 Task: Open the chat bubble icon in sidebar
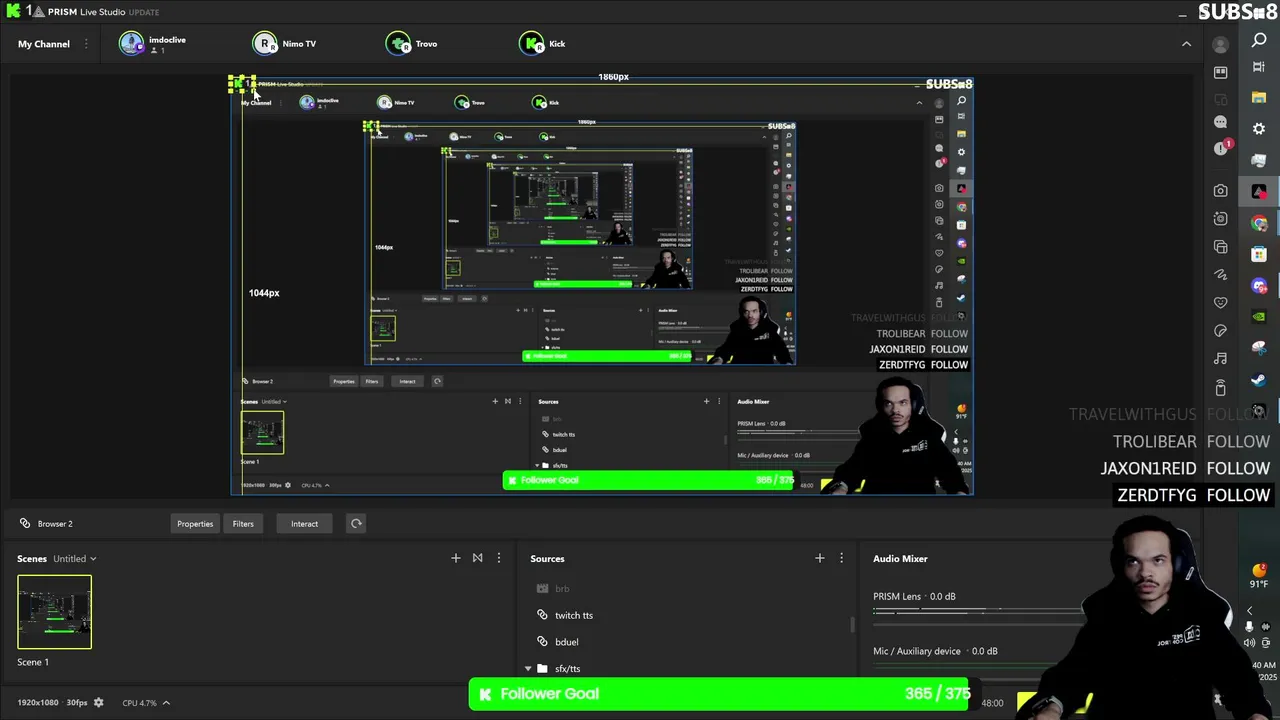point(1220,122)
